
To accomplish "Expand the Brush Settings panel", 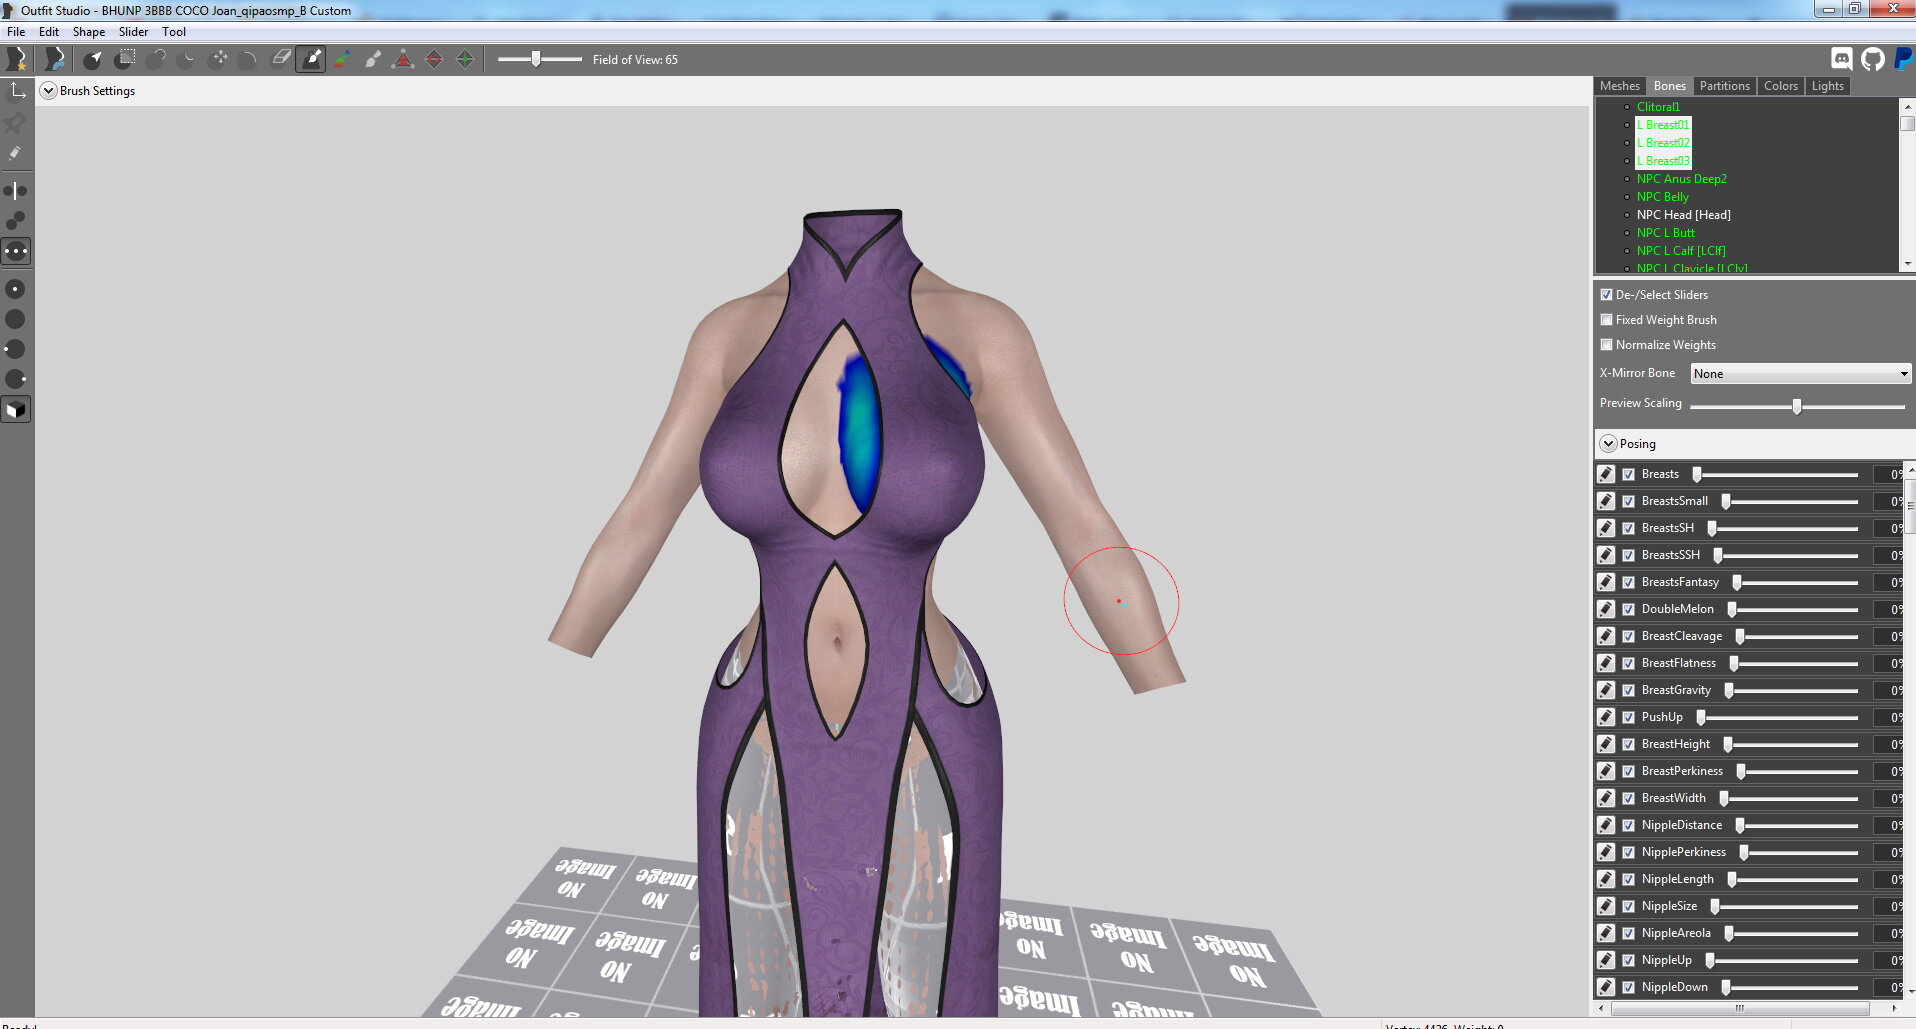I will pyautogui.click(x=48, y=91).
